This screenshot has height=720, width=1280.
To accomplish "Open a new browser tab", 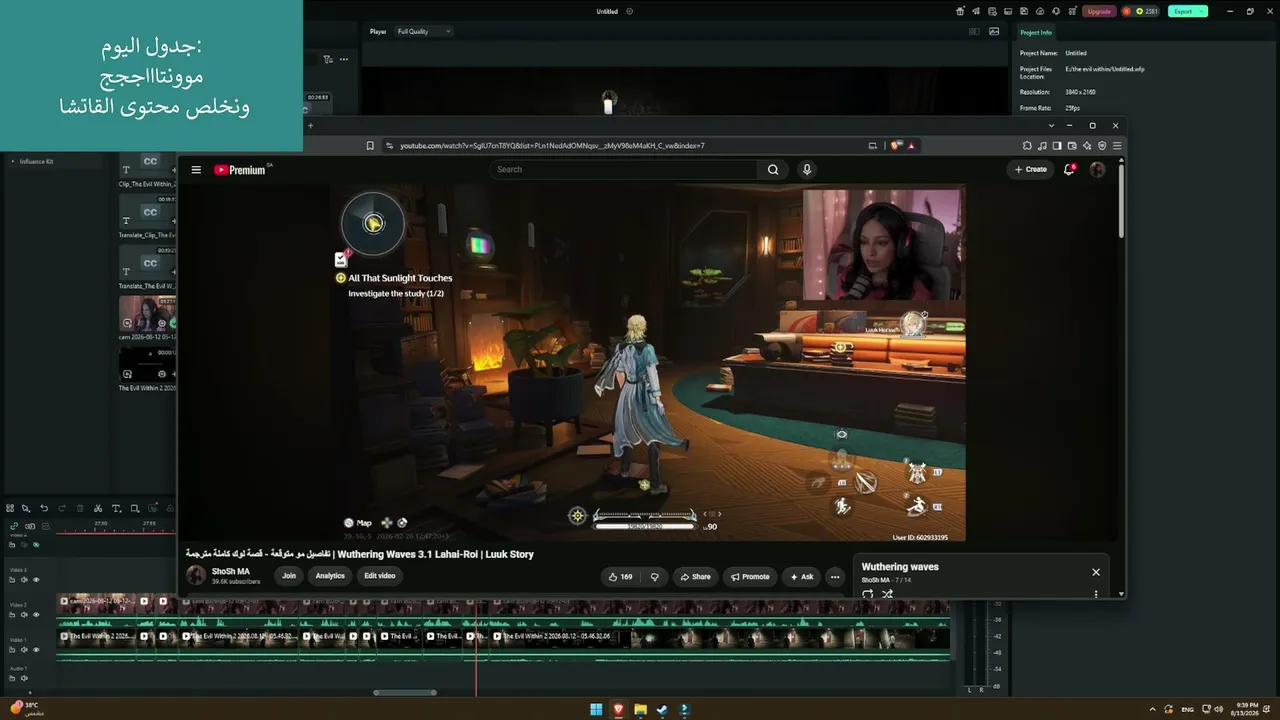I will tap(310, 126).
